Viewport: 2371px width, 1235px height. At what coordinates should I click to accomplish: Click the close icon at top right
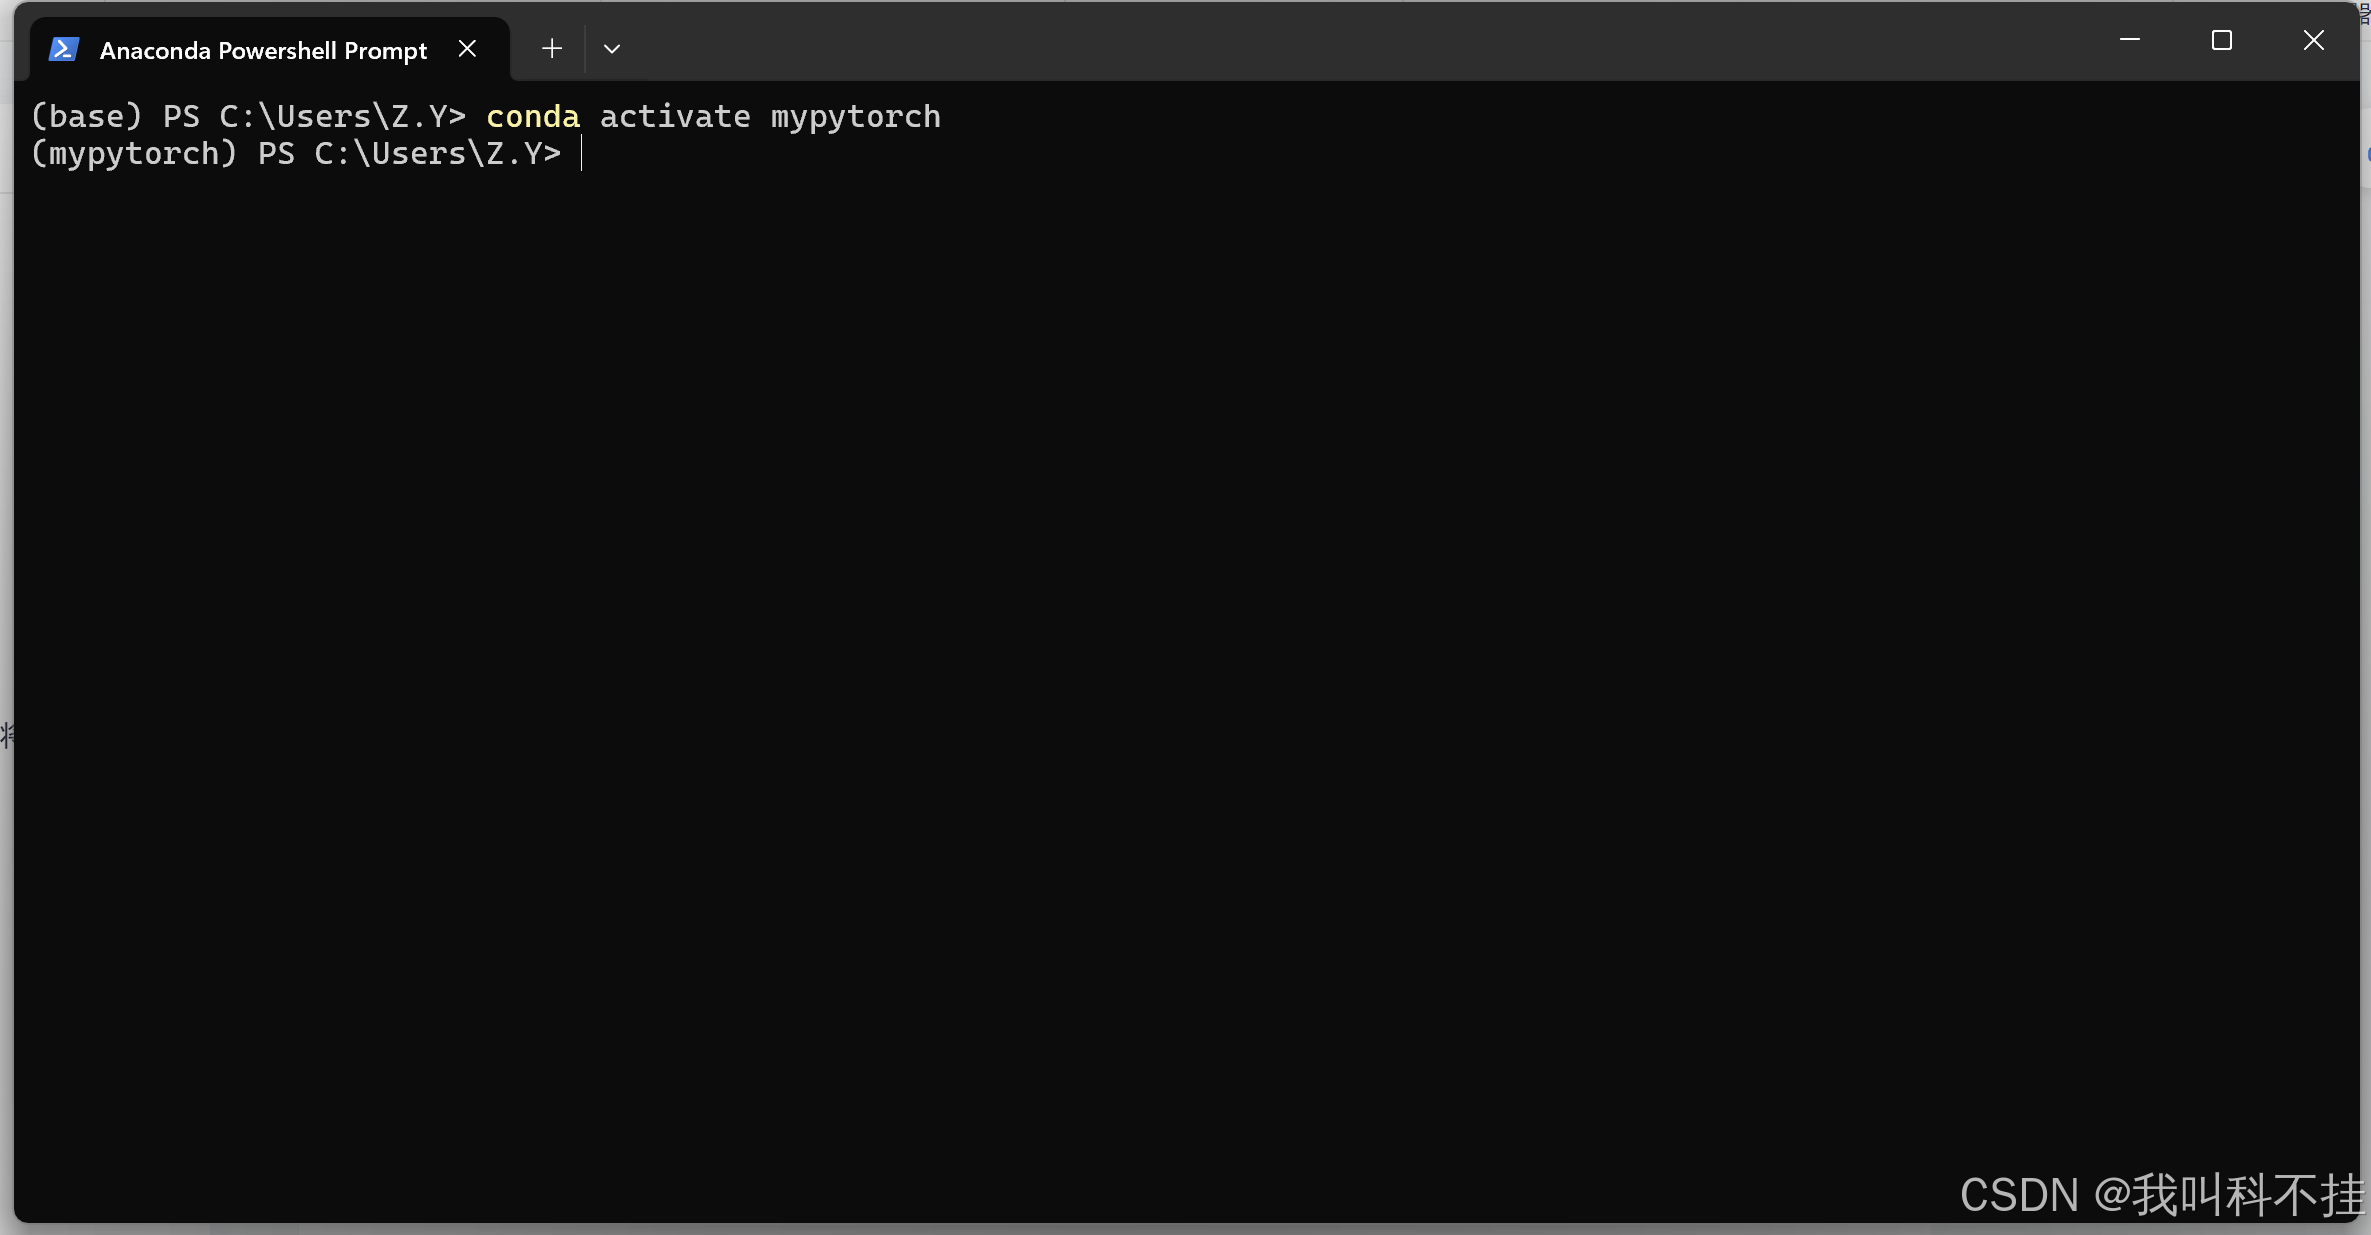click(x=2315, y=40)
